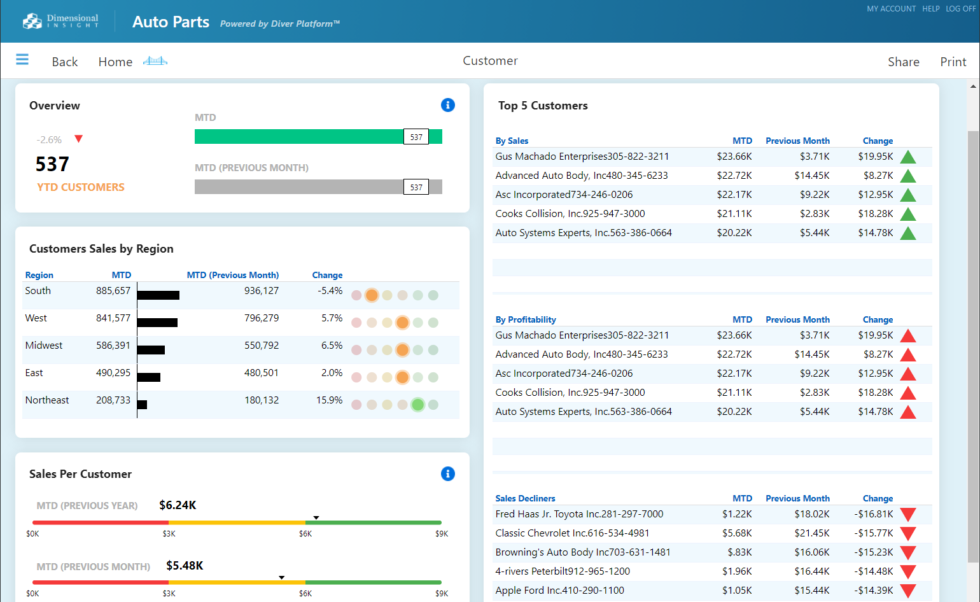Image resolution: width=980 pixels, height=602 pixels.
Task: Click the red YTD customers decline arrow
Action: [x=79, y=139]
